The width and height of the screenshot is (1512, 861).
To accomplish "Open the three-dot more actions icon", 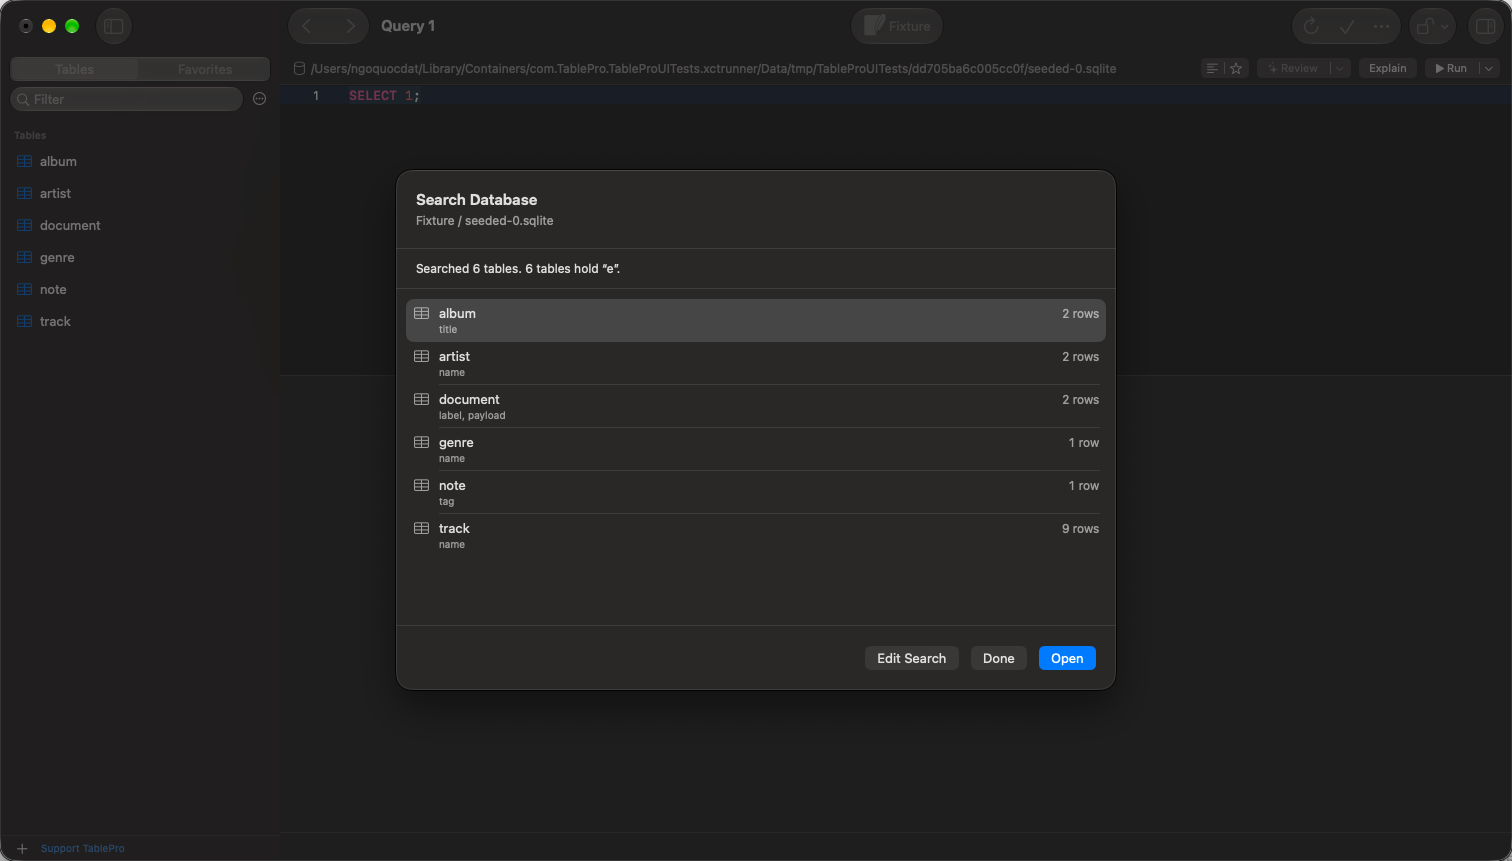I will point(1382,27).
